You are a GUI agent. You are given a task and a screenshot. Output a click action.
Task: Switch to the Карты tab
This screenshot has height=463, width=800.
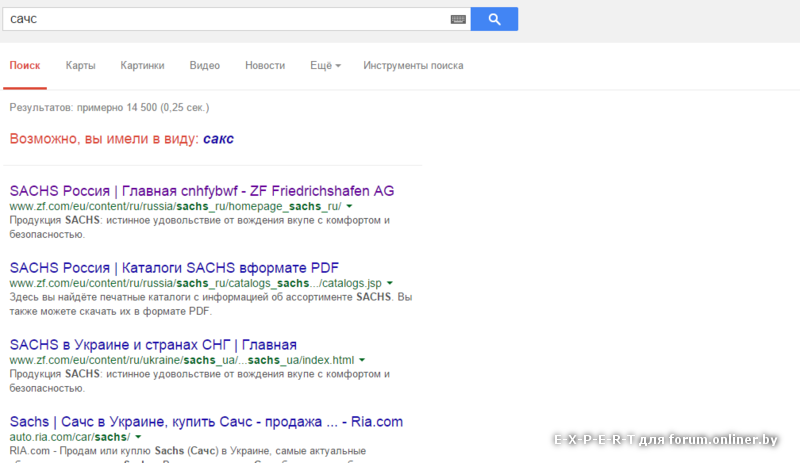click(x=81, y=65)
